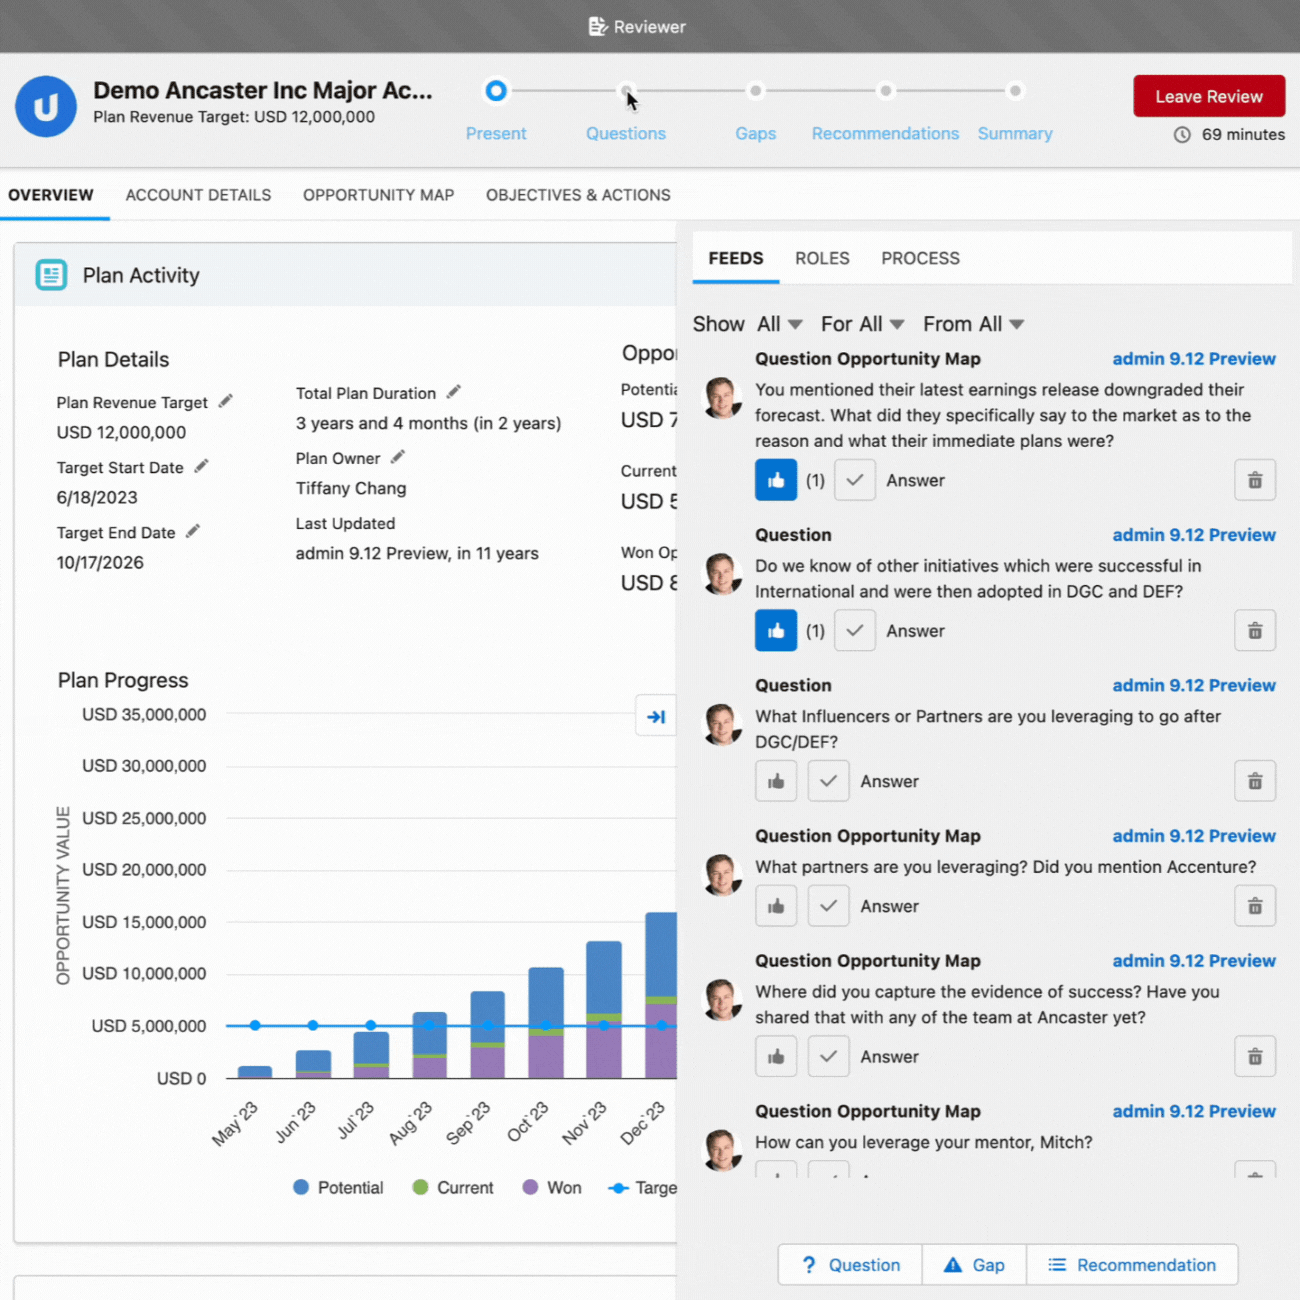Edit Target Start Date pencil icon
Viewport: 1300px width, 1300px height.
[x=201, y=466]
